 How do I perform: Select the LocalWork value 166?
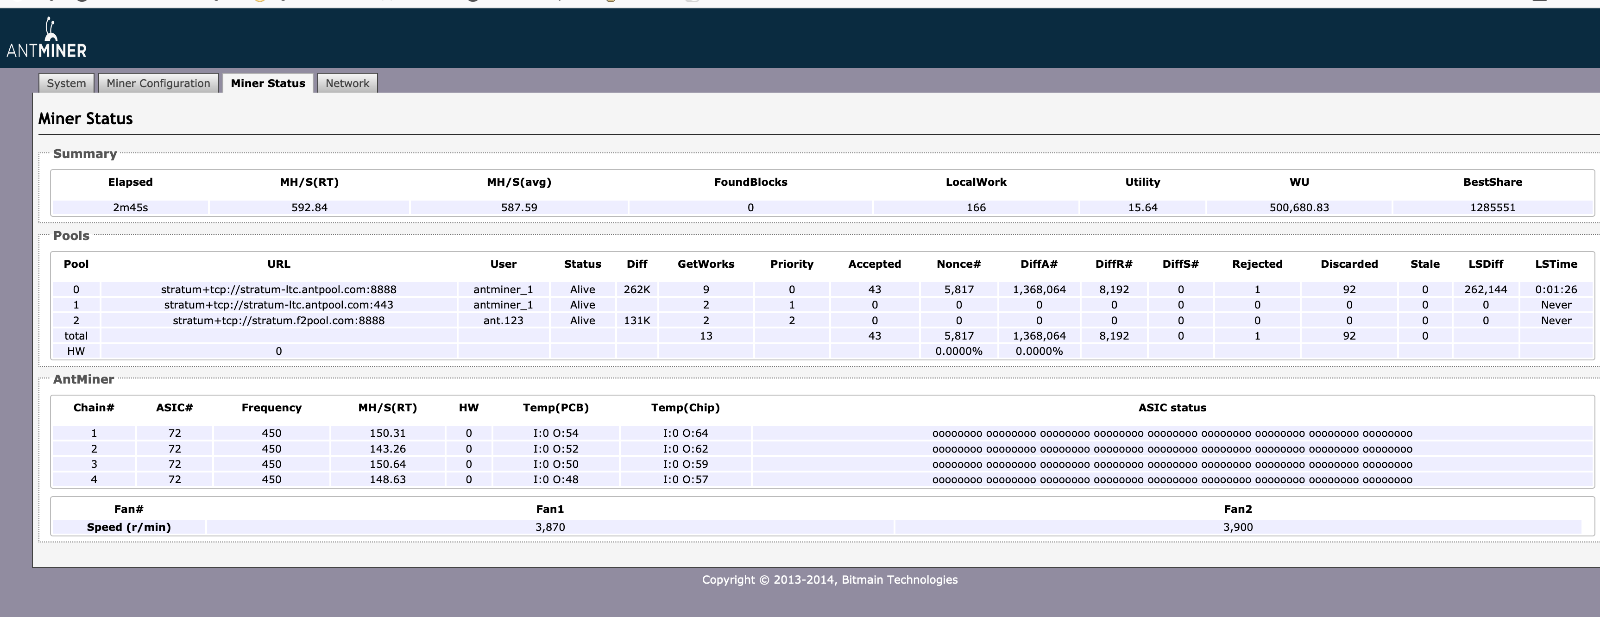click(976, 207)
